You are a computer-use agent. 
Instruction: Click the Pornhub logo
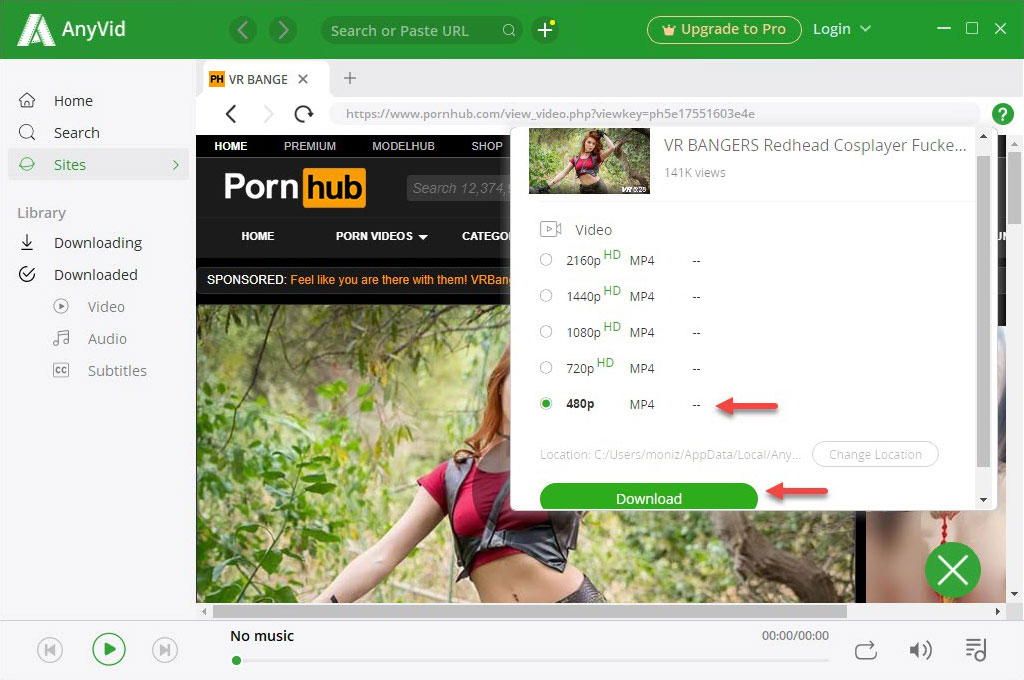tap(295, 187)
